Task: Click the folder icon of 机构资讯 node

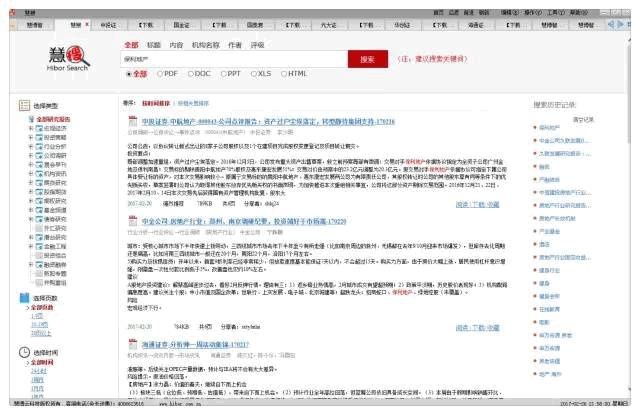Action: tap(39, 173)
